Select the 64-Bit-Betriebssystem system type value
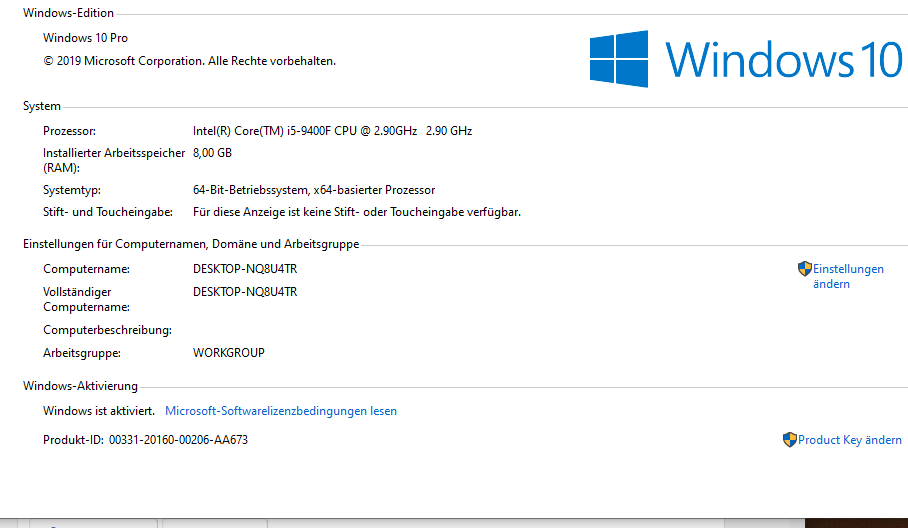This screenshot has height=528, width=908. coord(314,190)
